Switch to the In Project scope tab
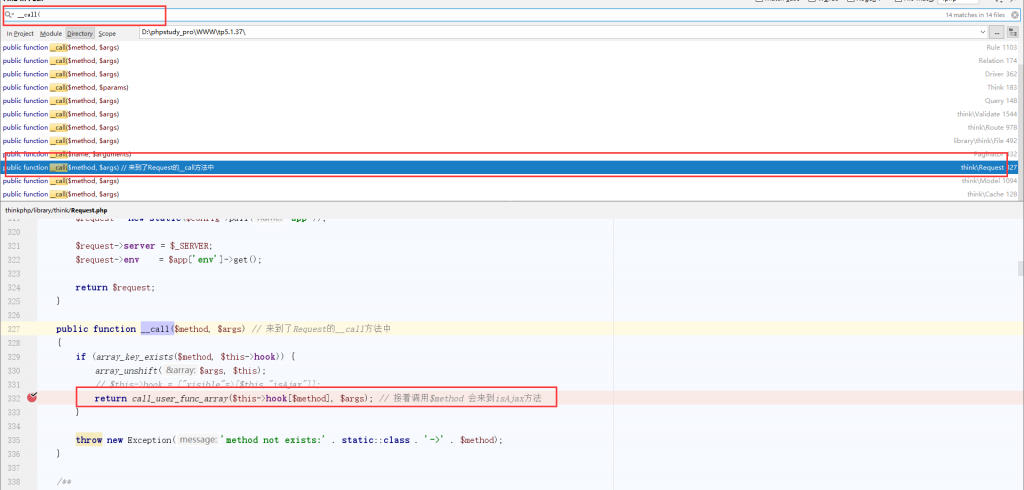Screen dimensions: 1024x490 click(x=20, y=33)
